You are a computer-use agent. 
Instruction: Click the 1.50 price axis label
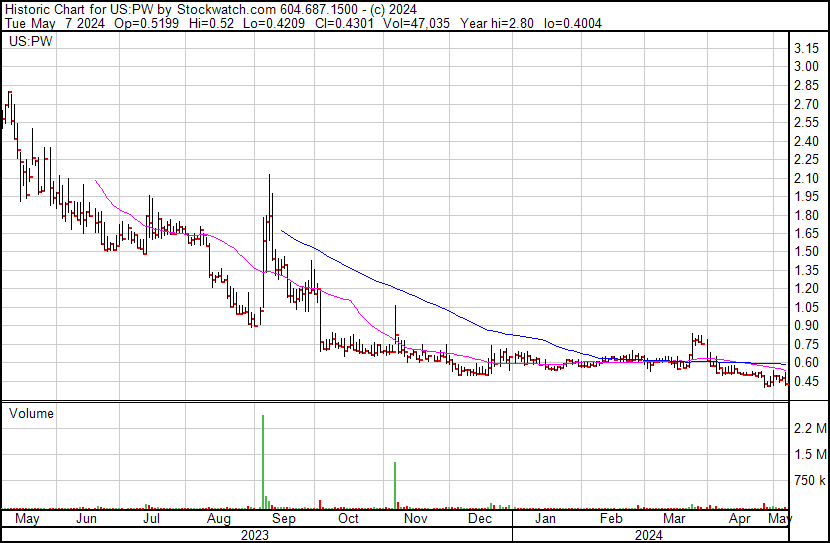807,252
